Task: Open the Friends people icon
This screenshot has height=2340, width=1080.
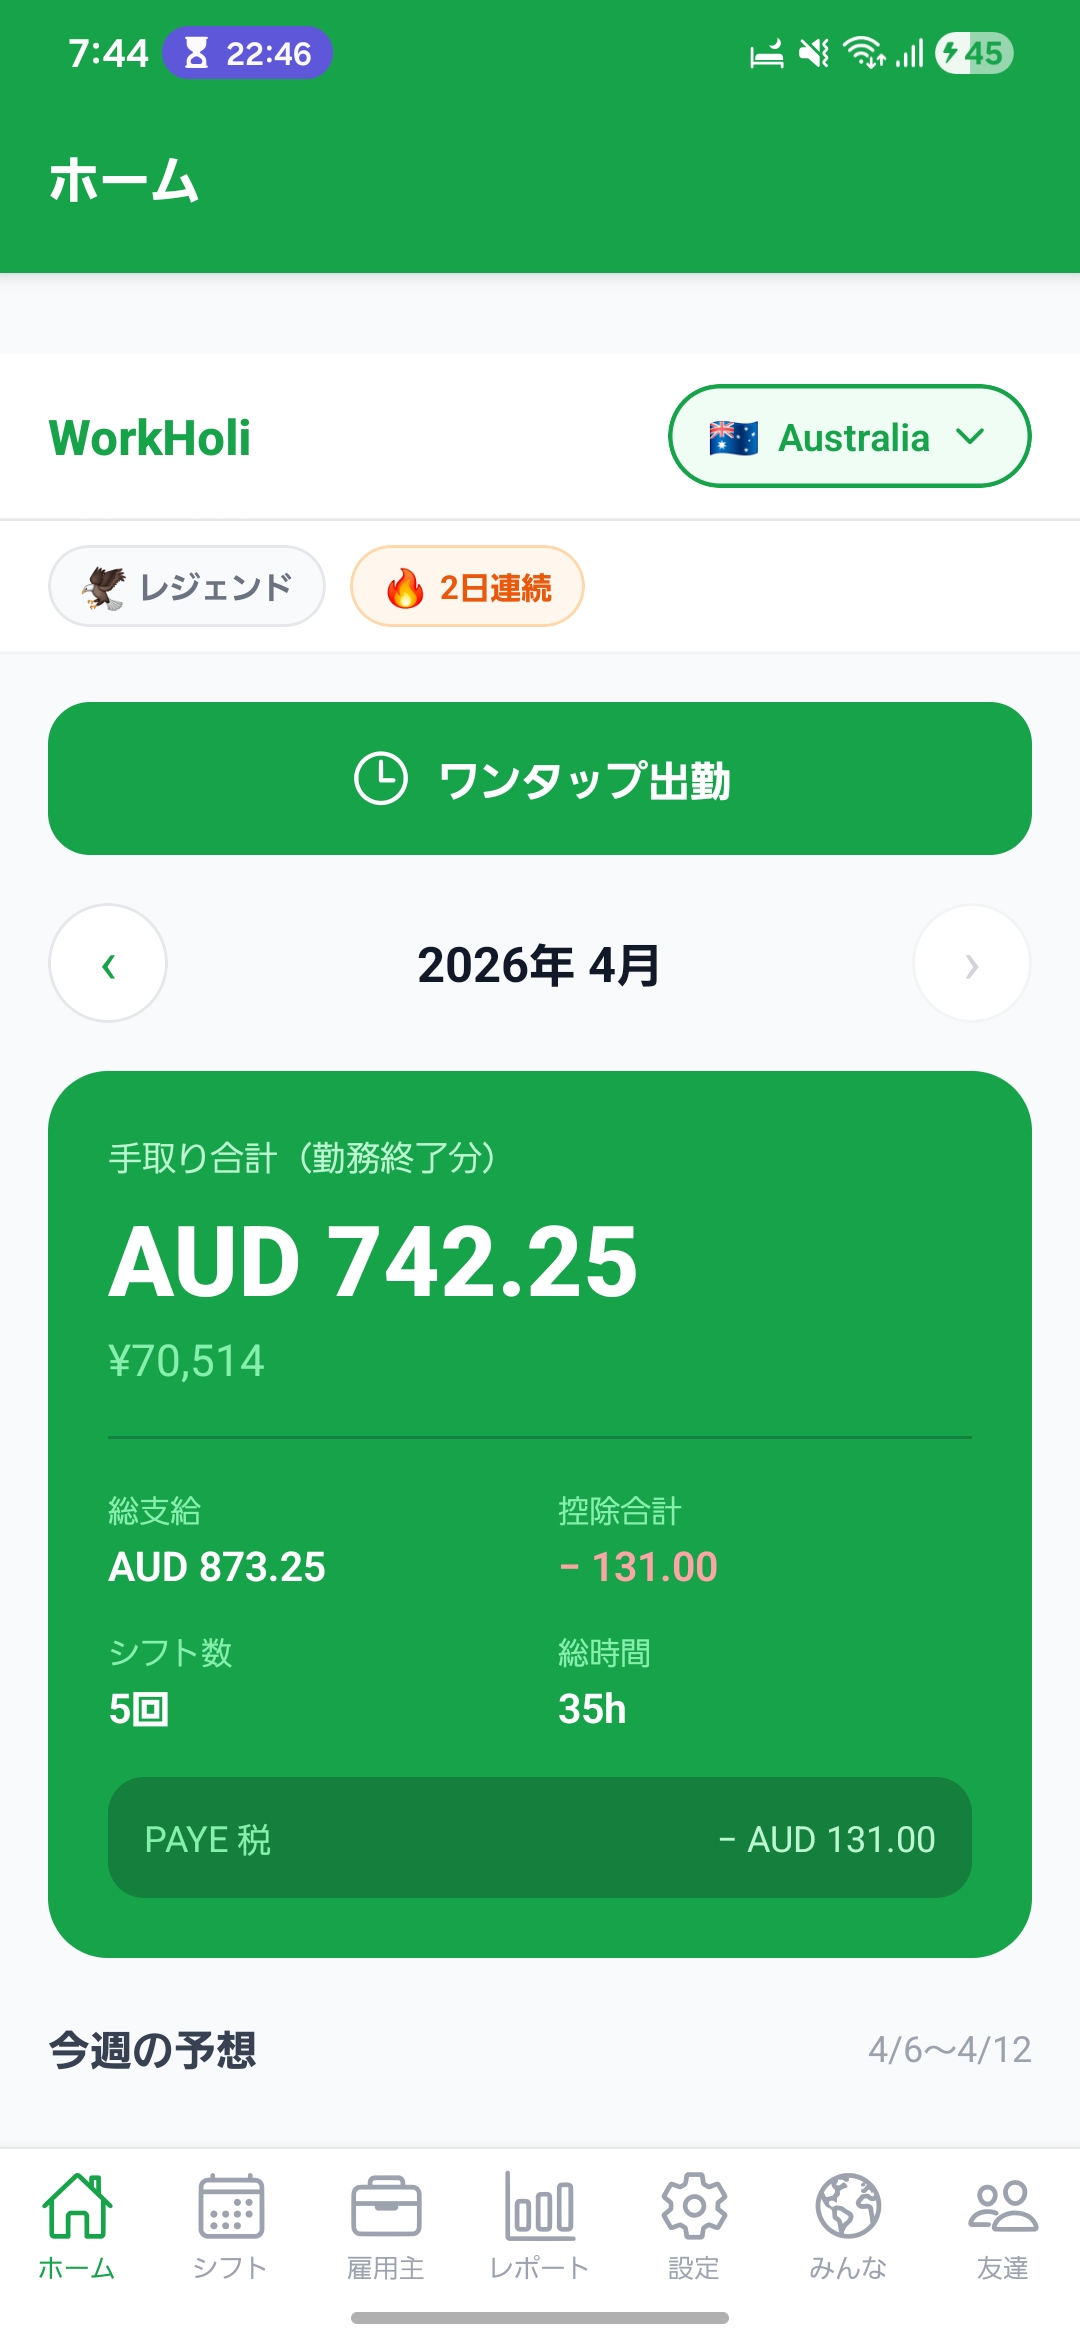Action: coord(1003,2206)
